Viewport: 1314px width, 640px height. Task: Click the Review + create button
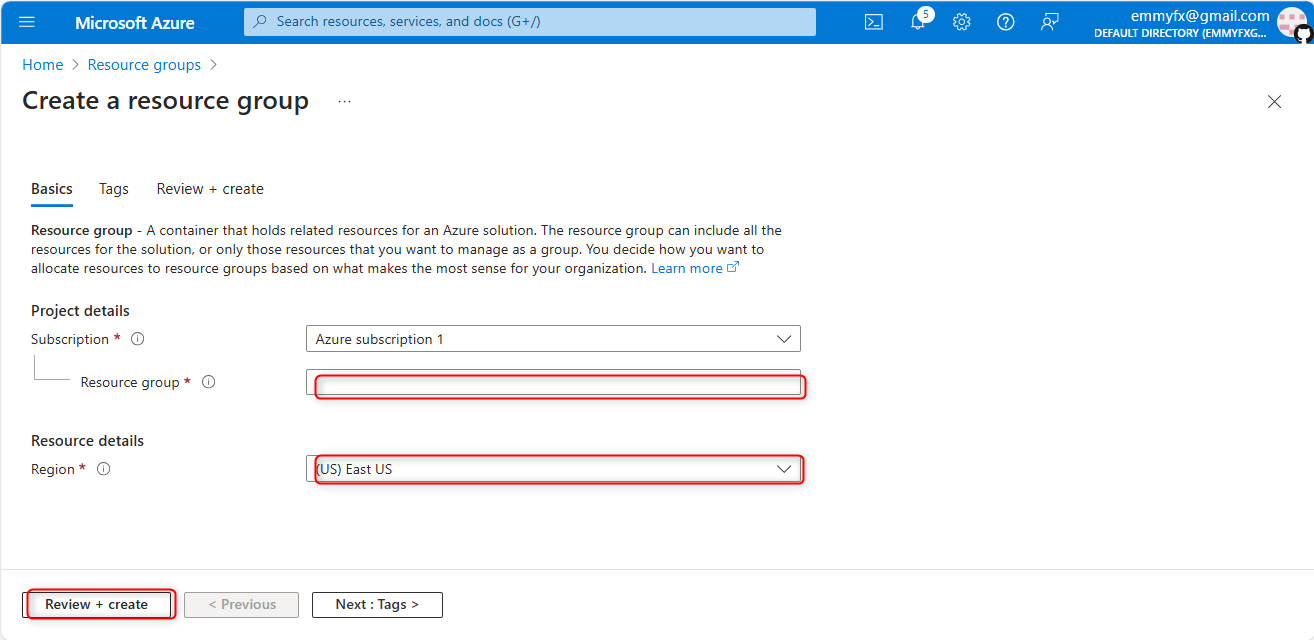tap(97, 604)
